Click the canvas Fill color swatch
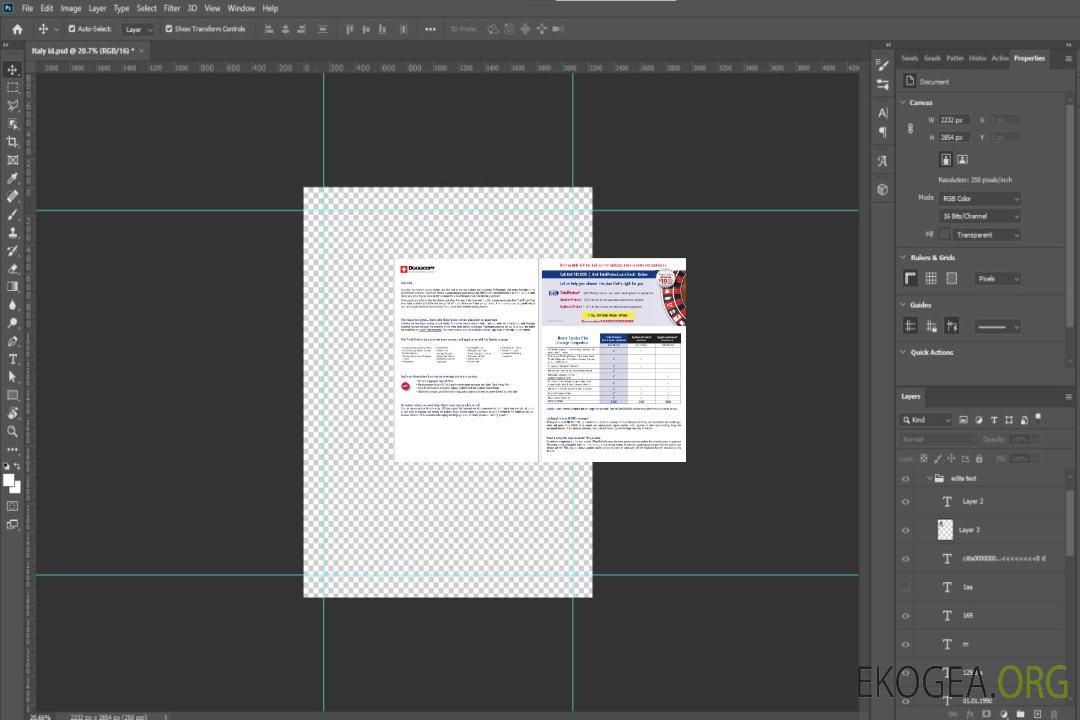The width and height of the screenshot is (1080, 720). point(944,235)
